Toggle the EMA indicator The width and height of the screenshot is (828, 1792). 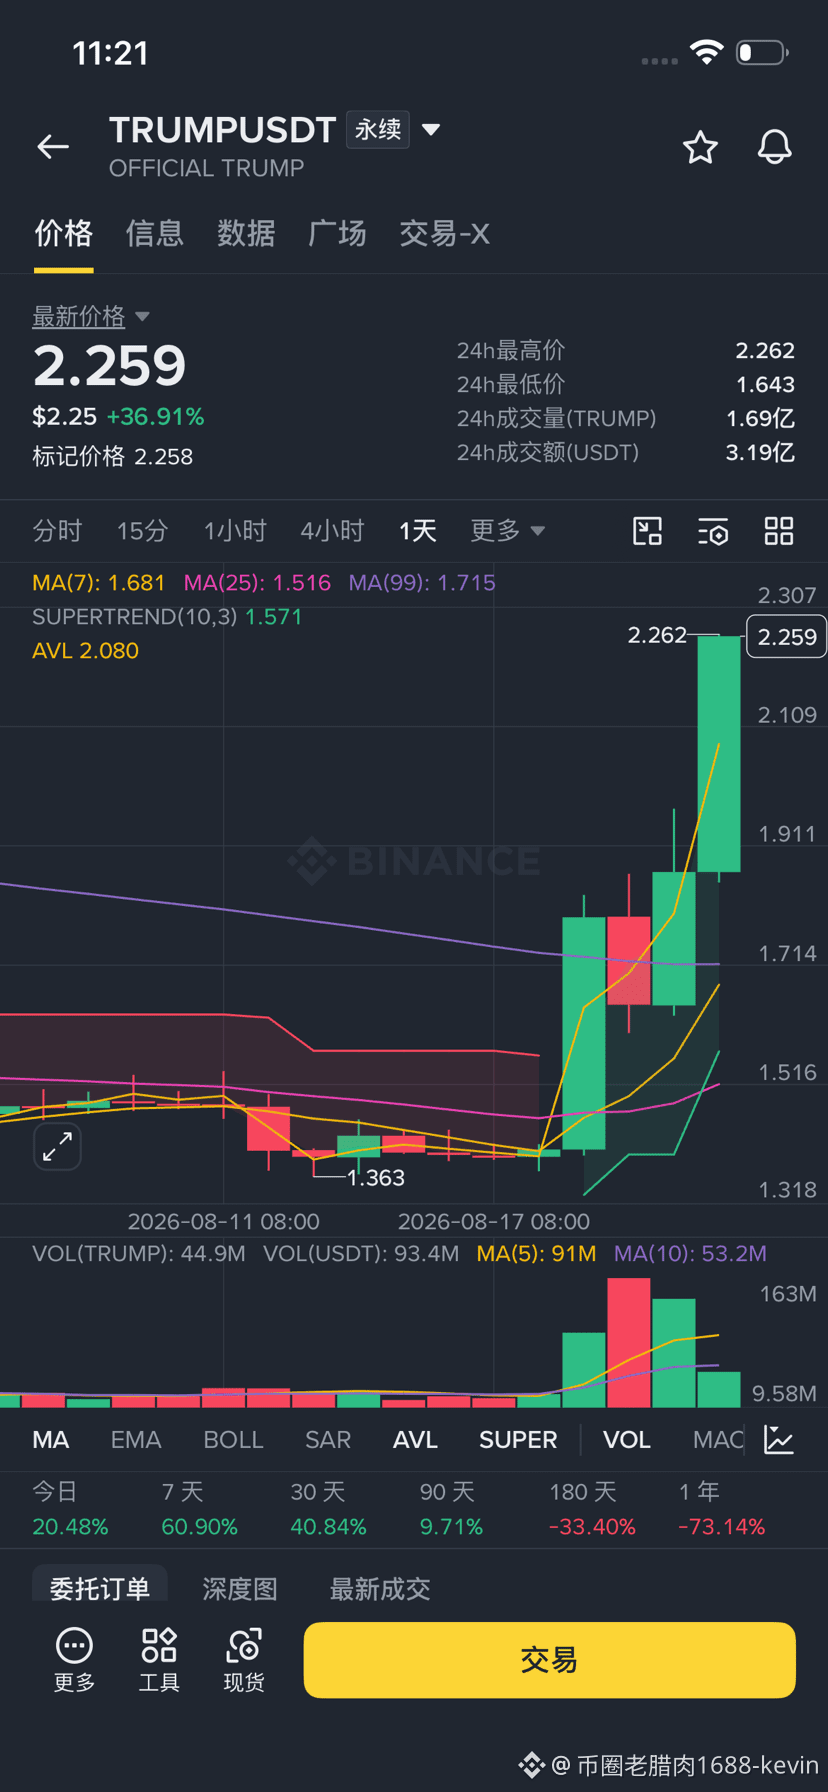pyautogui.click(x=136, y=1440)
